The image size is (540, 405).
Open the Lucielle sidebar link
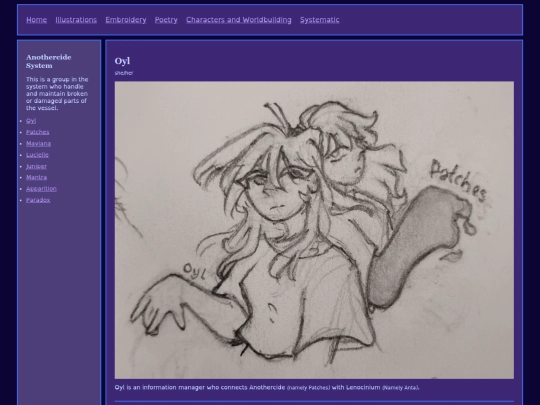pos(37,155)
